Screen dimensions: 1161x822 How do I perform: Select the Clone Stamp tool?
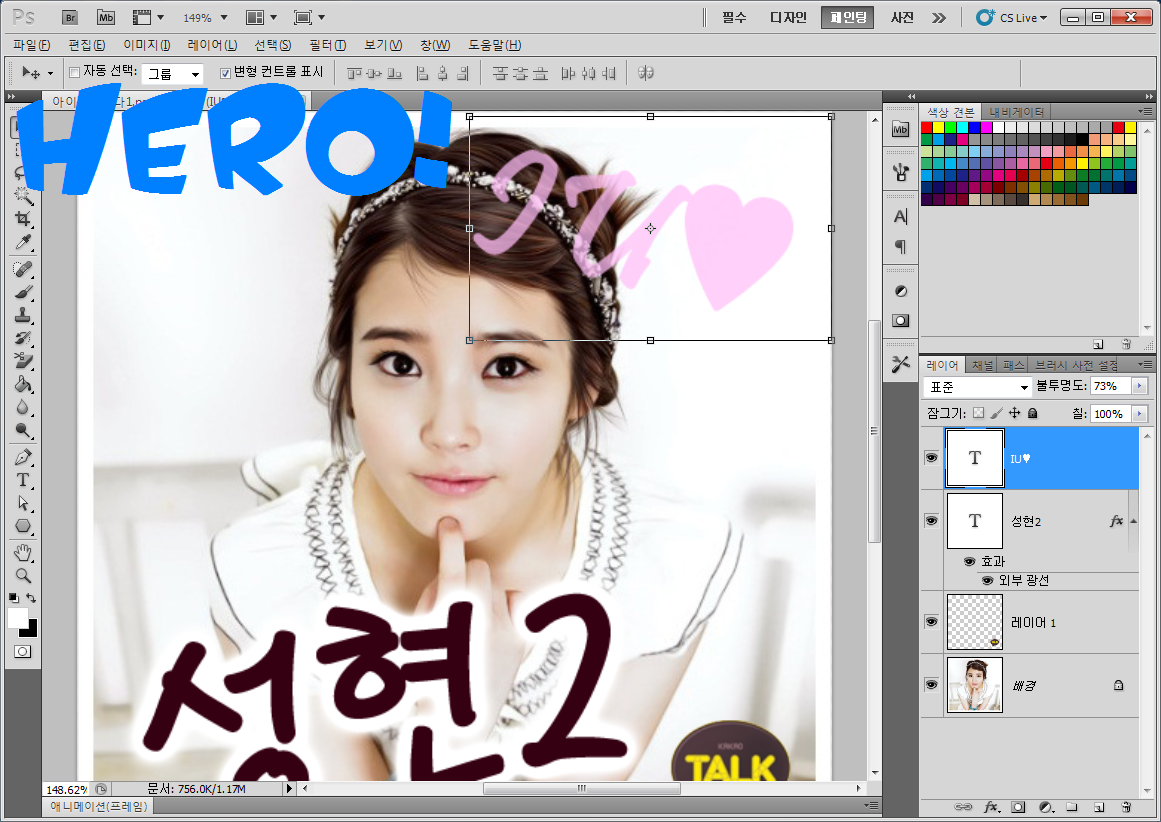(23, 315)
